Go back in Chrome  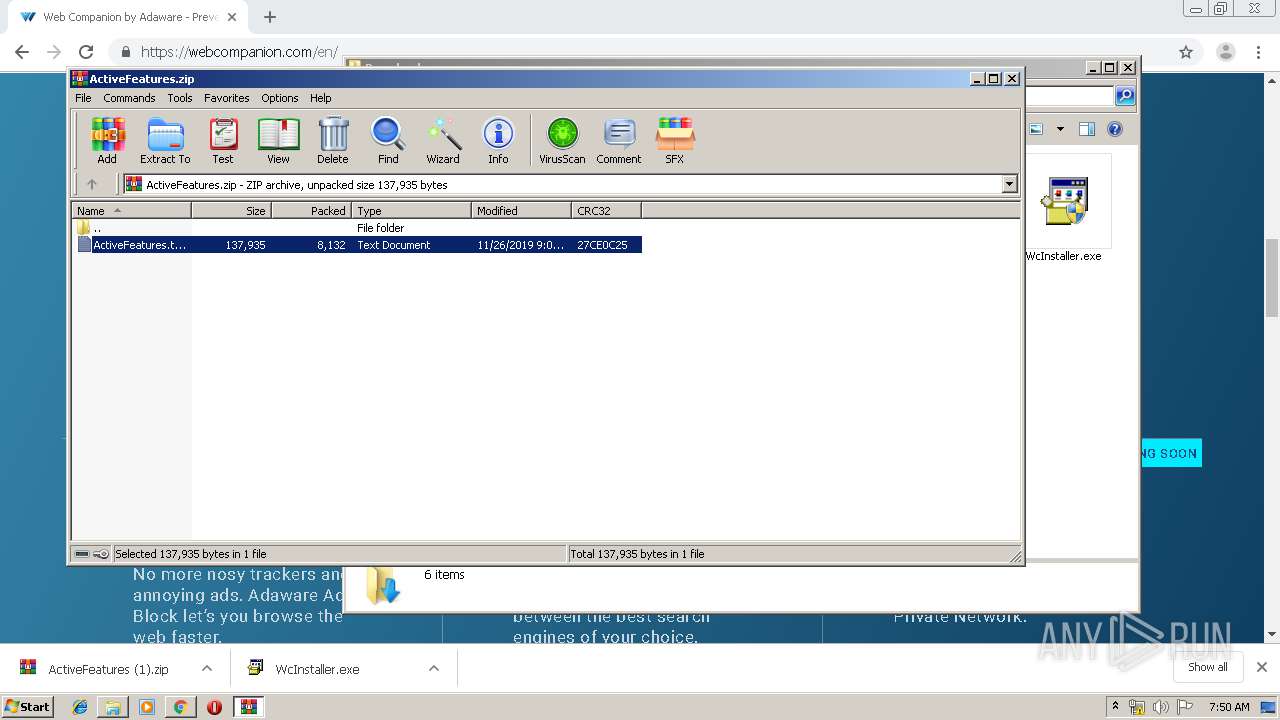(x=22, y=52)
